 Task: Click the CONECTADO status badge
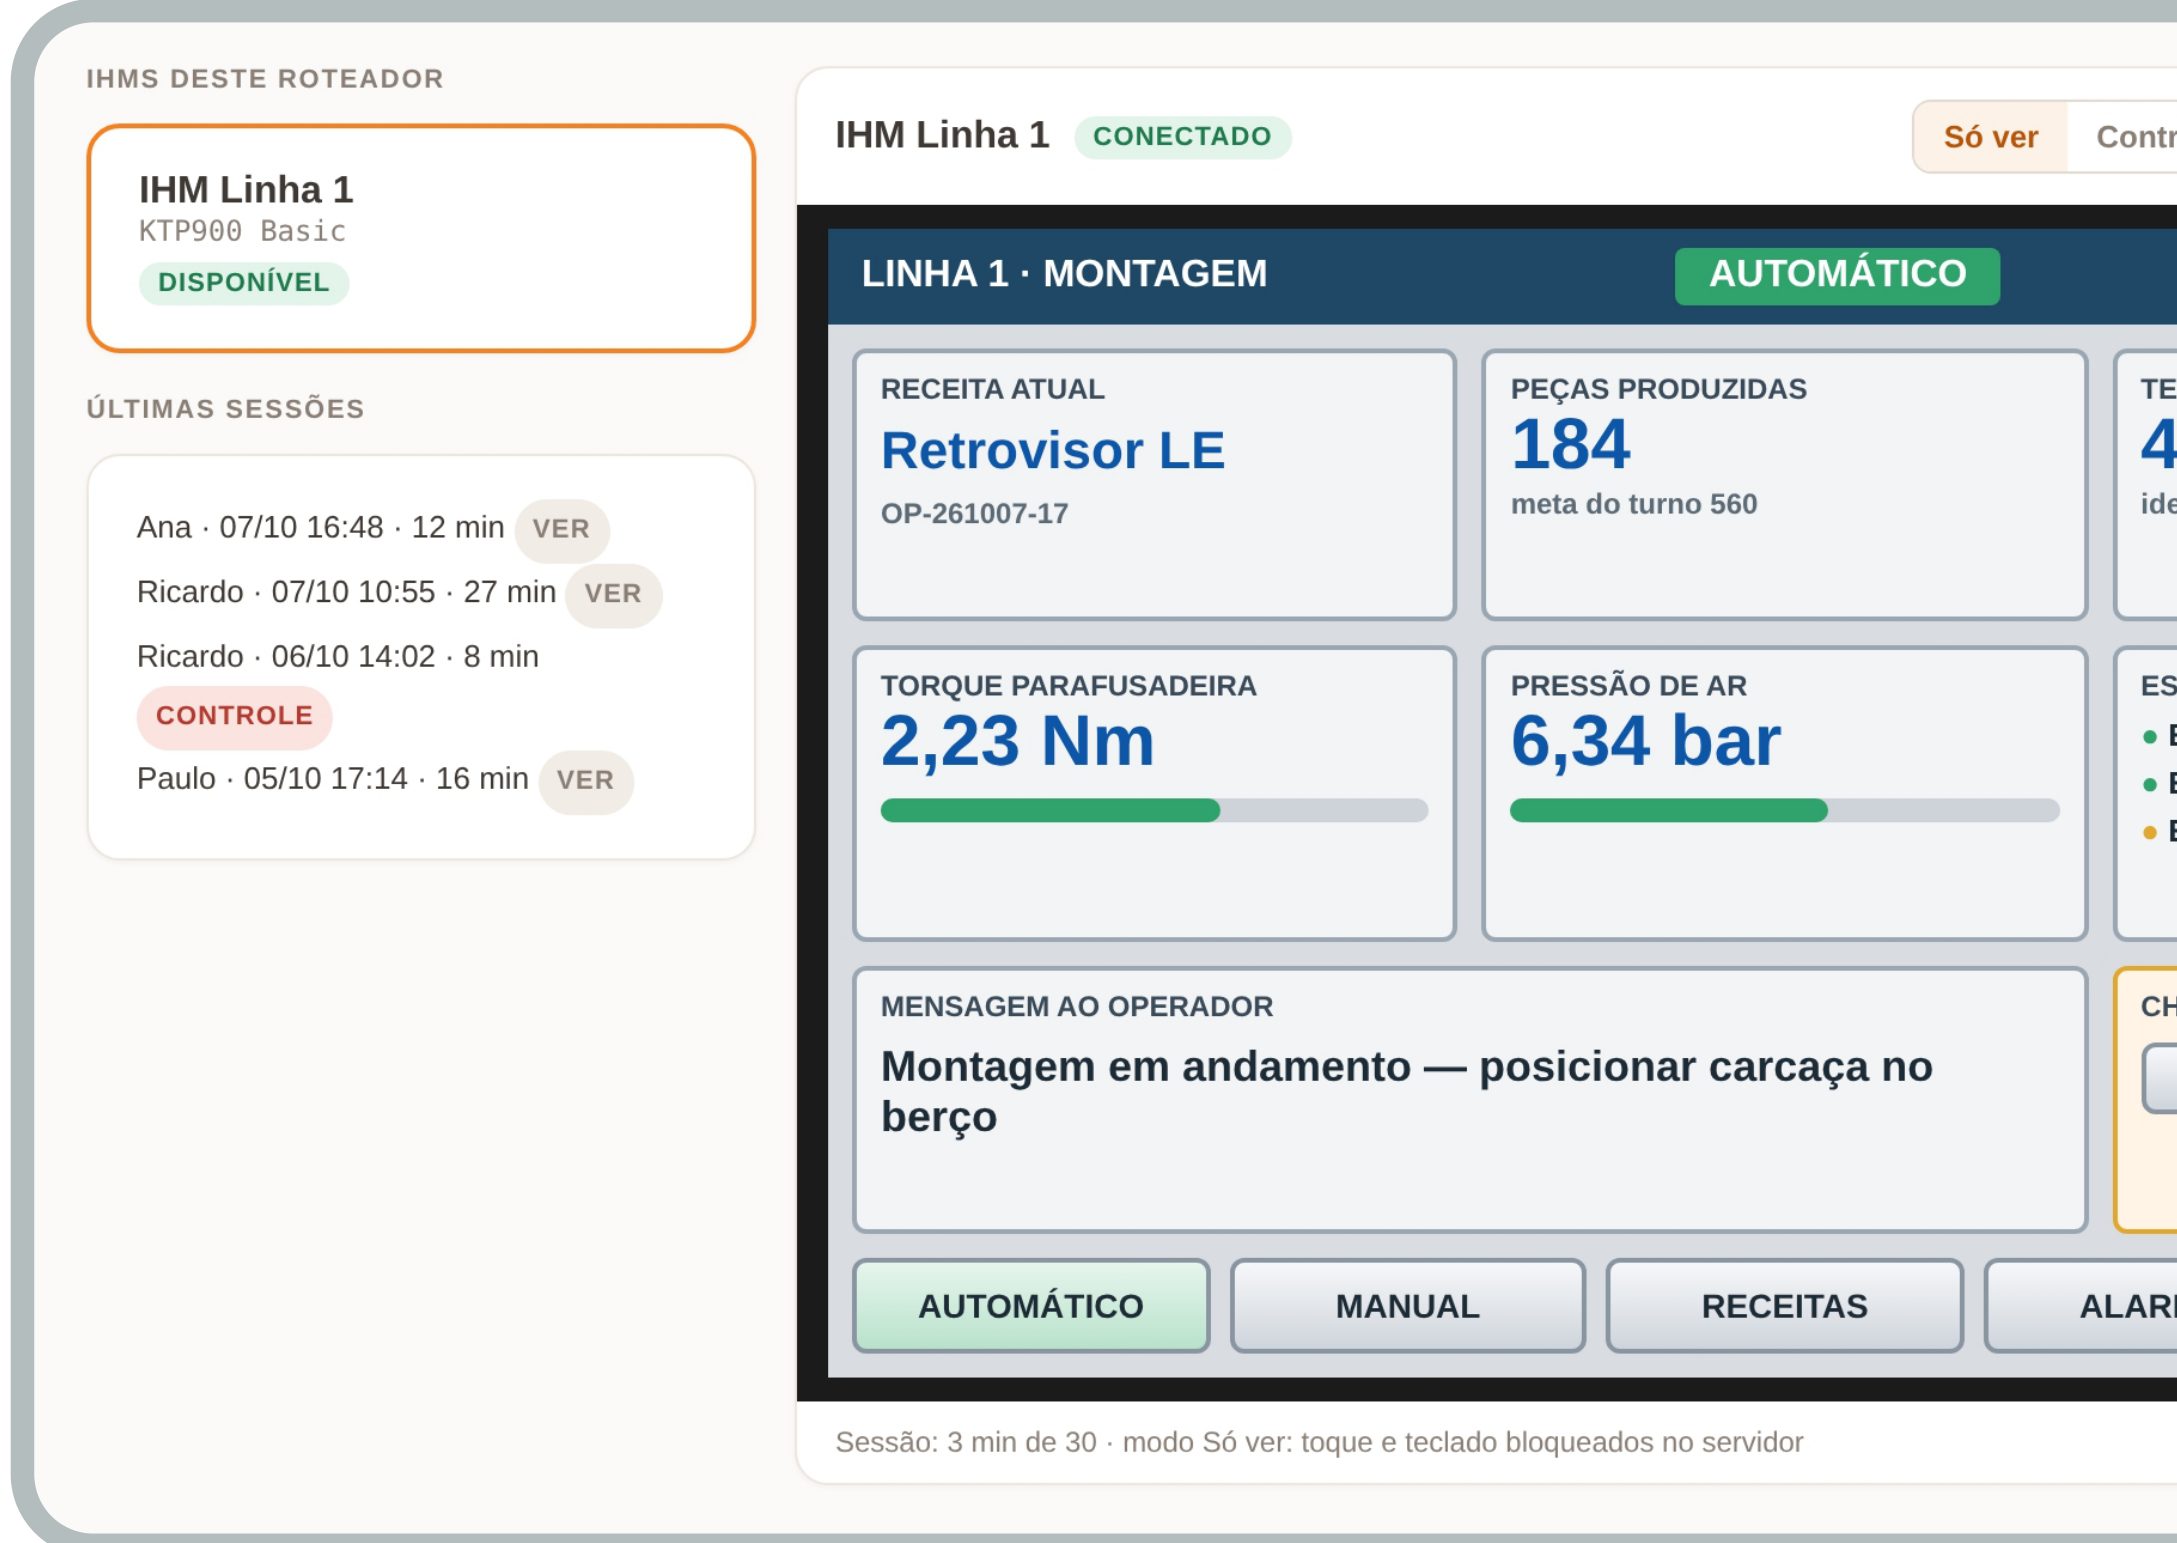(x=1182, y=136)
